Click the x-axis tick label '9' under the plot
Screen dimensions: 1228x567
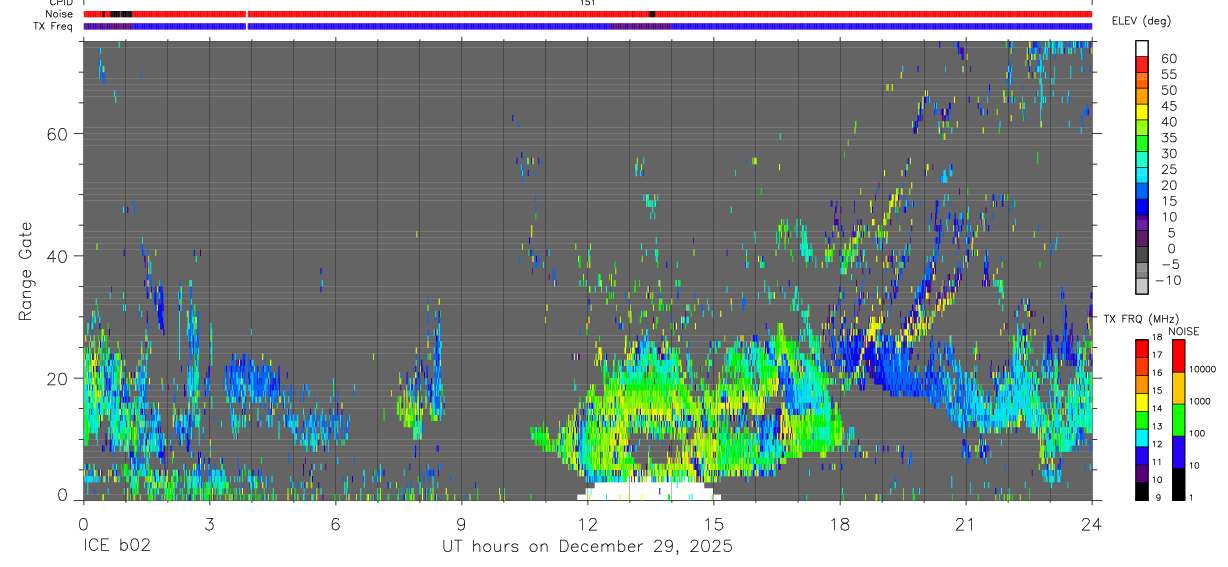click(x=461, y=523)
